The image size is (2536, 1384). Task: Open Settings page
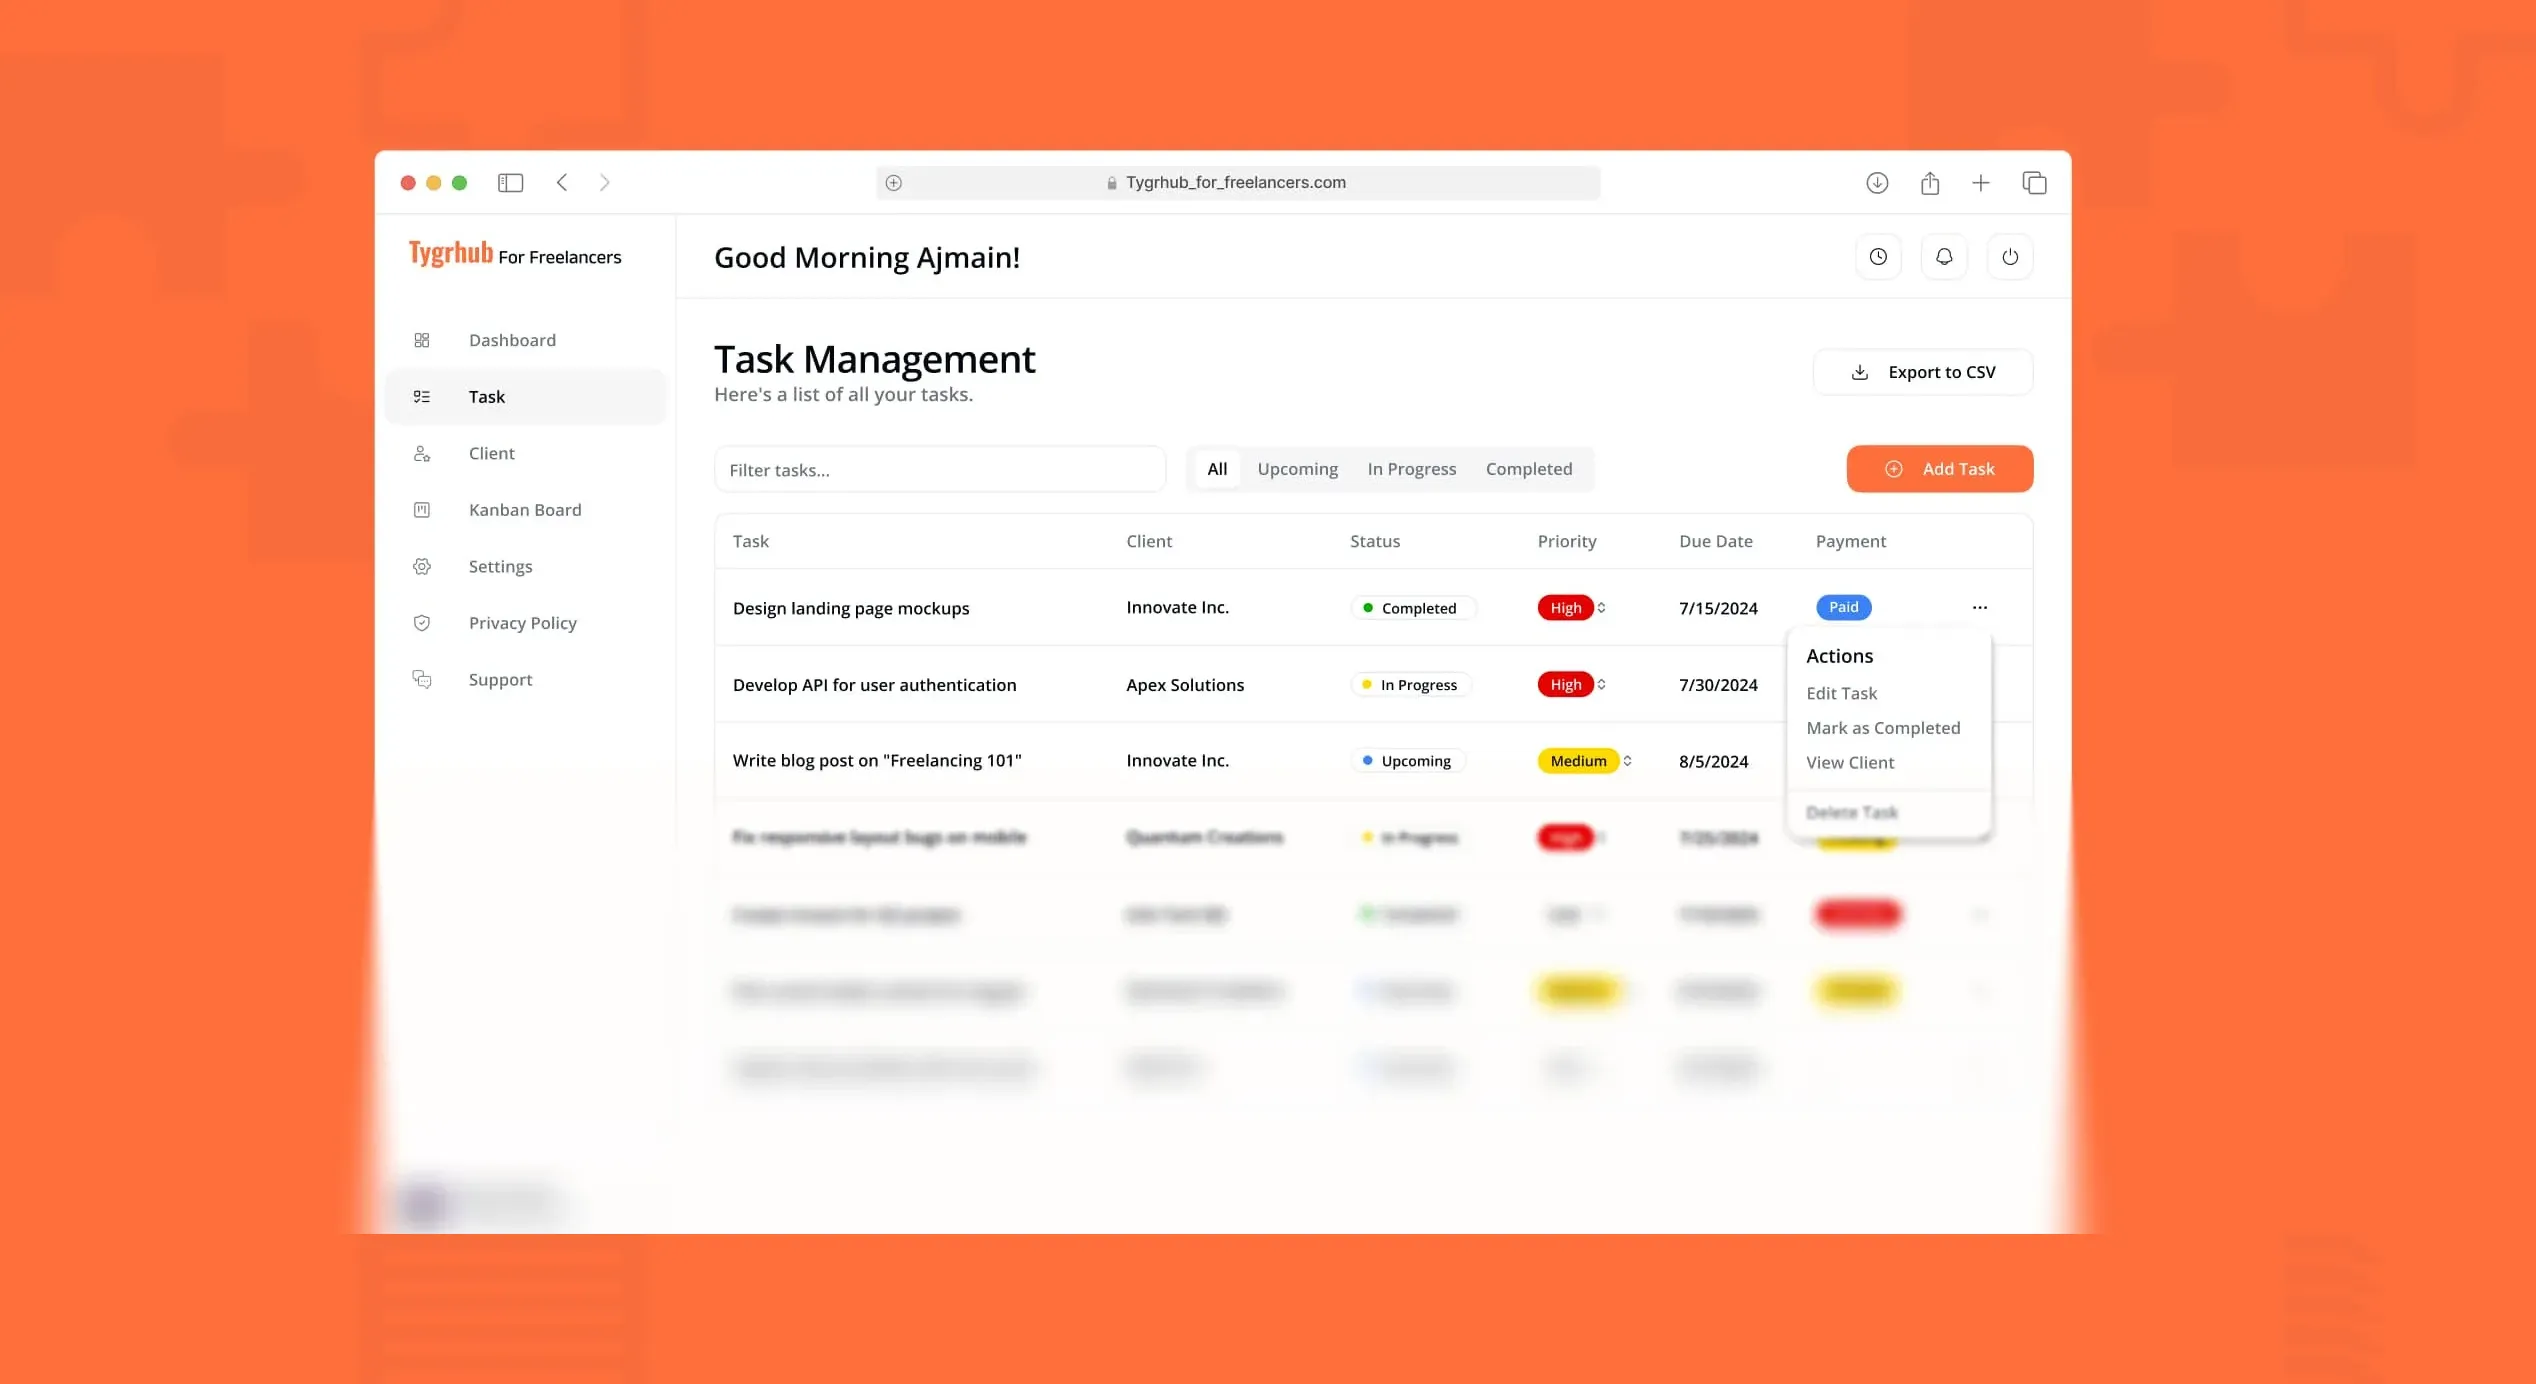click(525, 567)
